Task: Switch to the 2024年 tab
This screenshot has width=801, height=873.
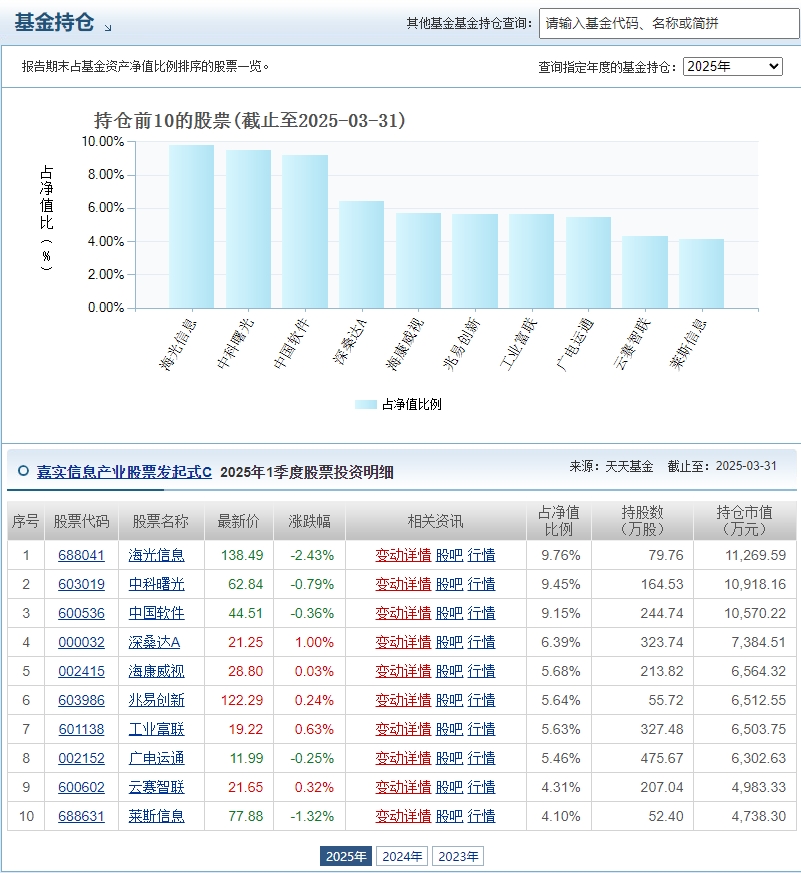Action: (402, 856)
